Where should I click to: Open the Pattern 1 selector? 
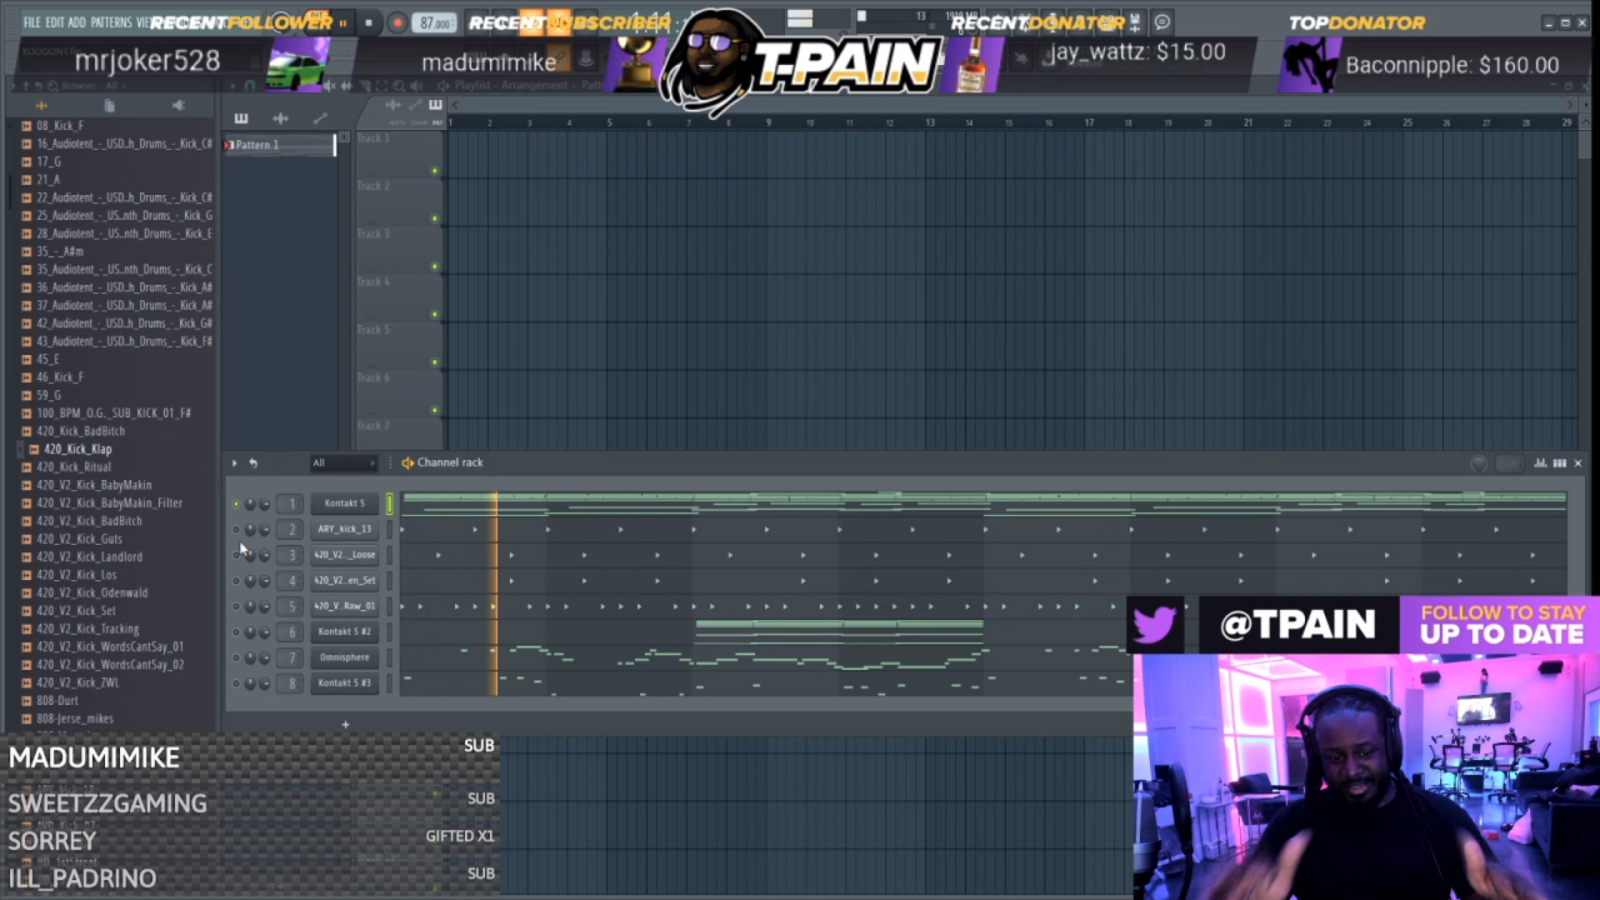point(281,145)
